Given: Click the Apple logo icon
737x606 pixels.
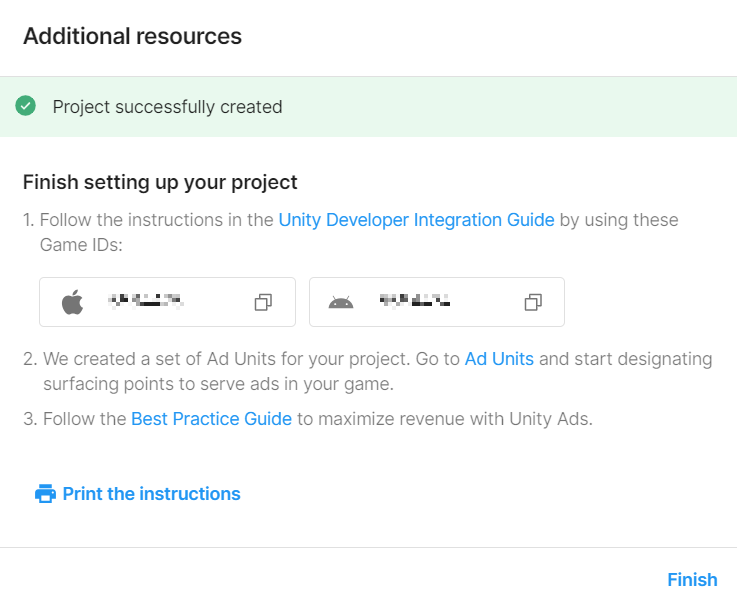Looking at the screenshot, I should tap(72, 302).
